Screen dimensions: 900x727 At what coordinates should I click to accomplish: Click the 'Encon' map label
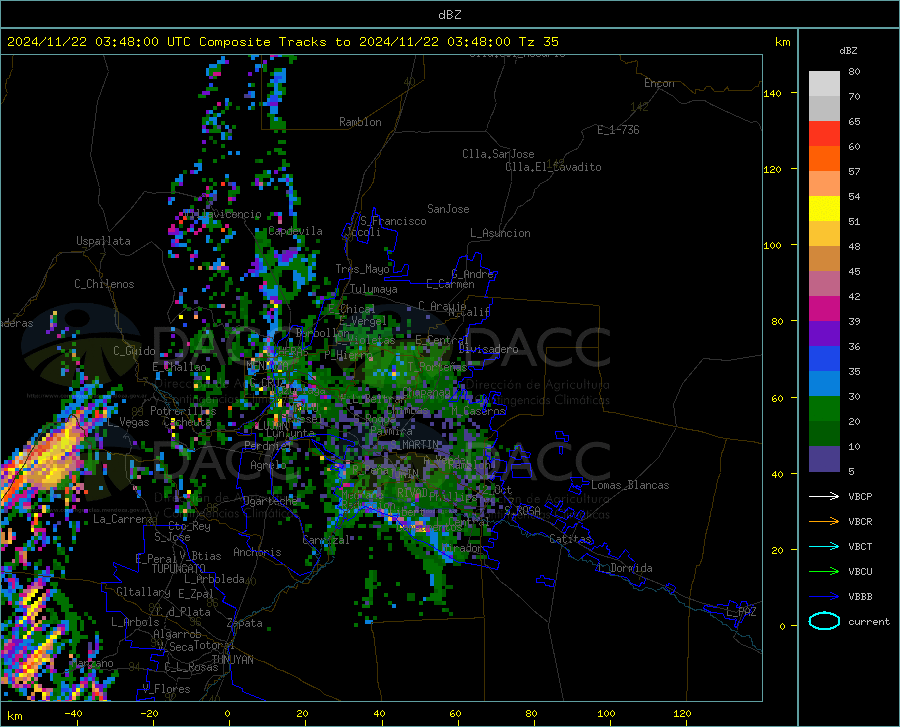point(659,83)
